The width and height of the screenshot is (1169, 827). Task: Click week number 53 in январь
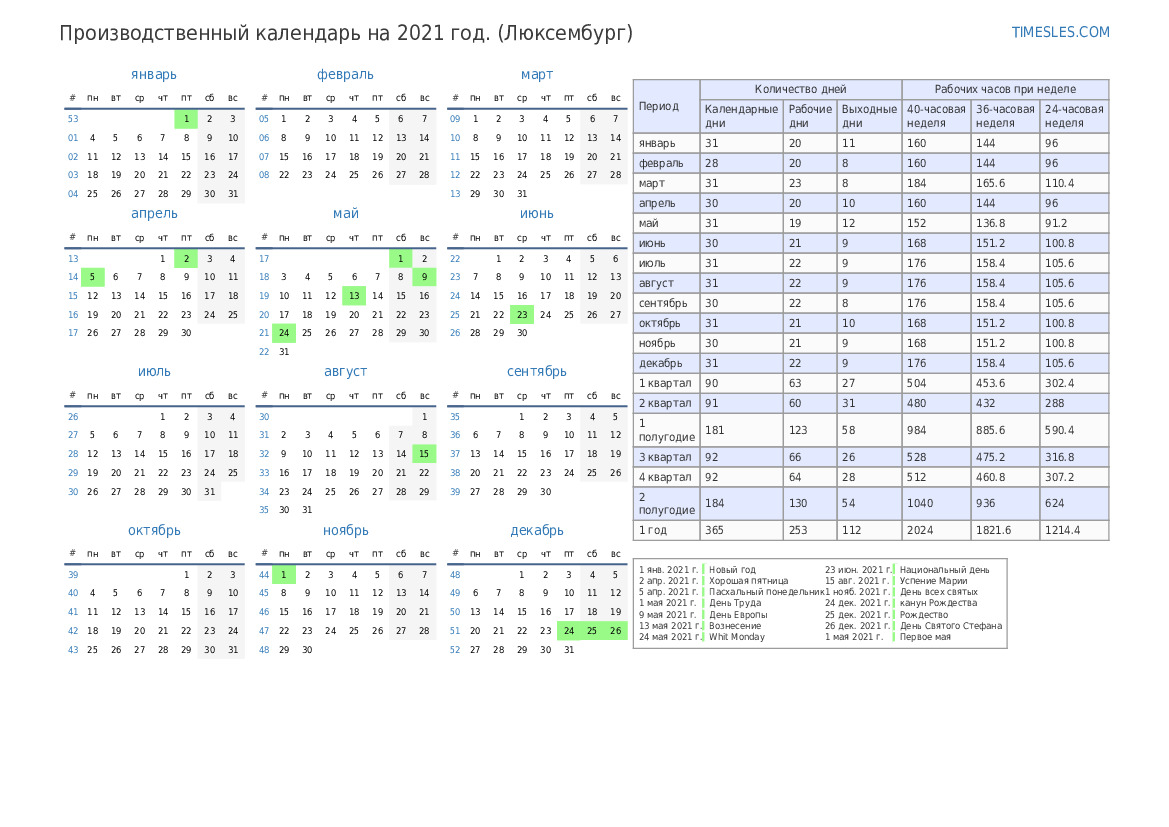[73, 119]
